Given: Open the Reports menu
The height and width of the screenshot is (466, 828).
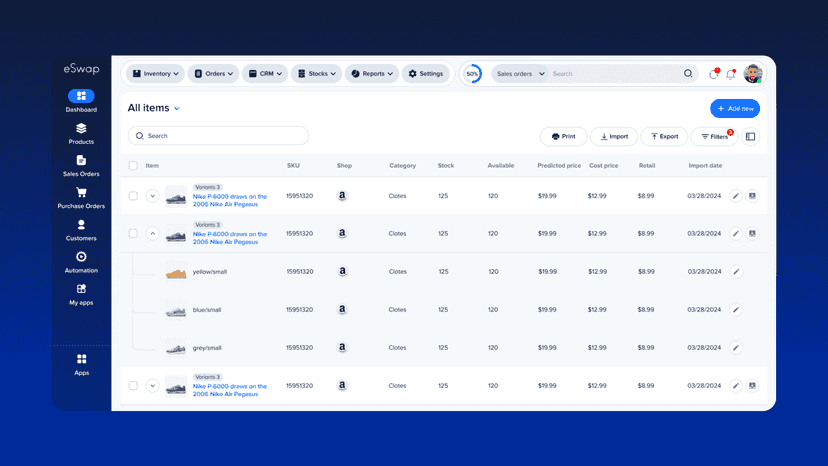Looking at the screenshot, I should point(372,74).
